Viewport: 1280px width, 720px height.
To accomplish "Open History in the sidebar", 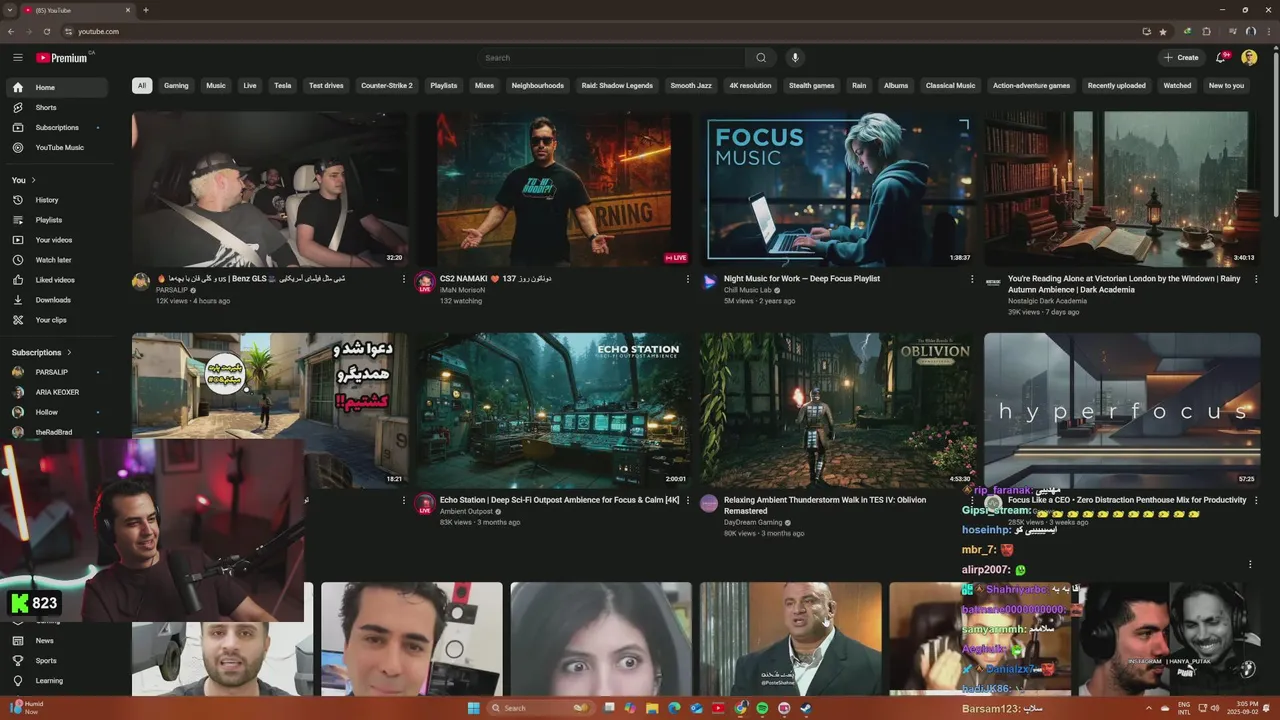I will click(58, 200).
